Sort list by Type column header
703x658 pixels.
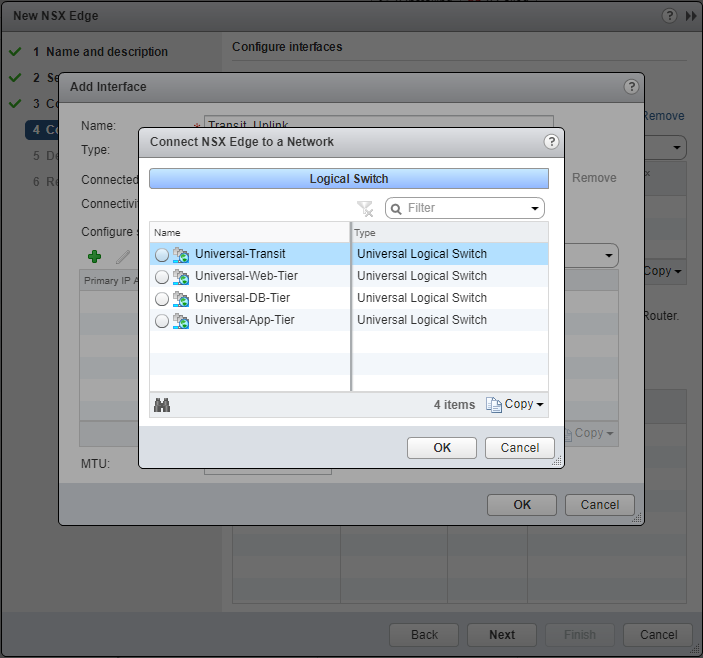pos(450,232)
